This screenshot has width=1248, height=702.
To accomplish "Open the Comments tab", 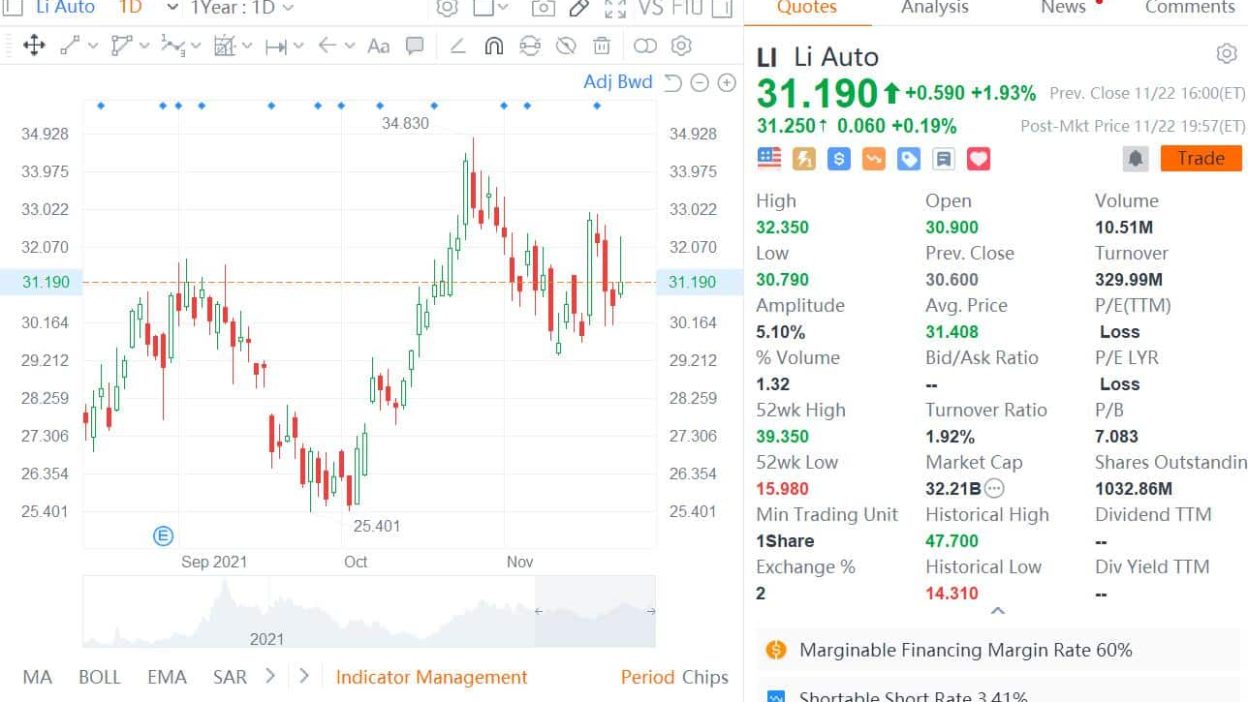I will 1190,8.
